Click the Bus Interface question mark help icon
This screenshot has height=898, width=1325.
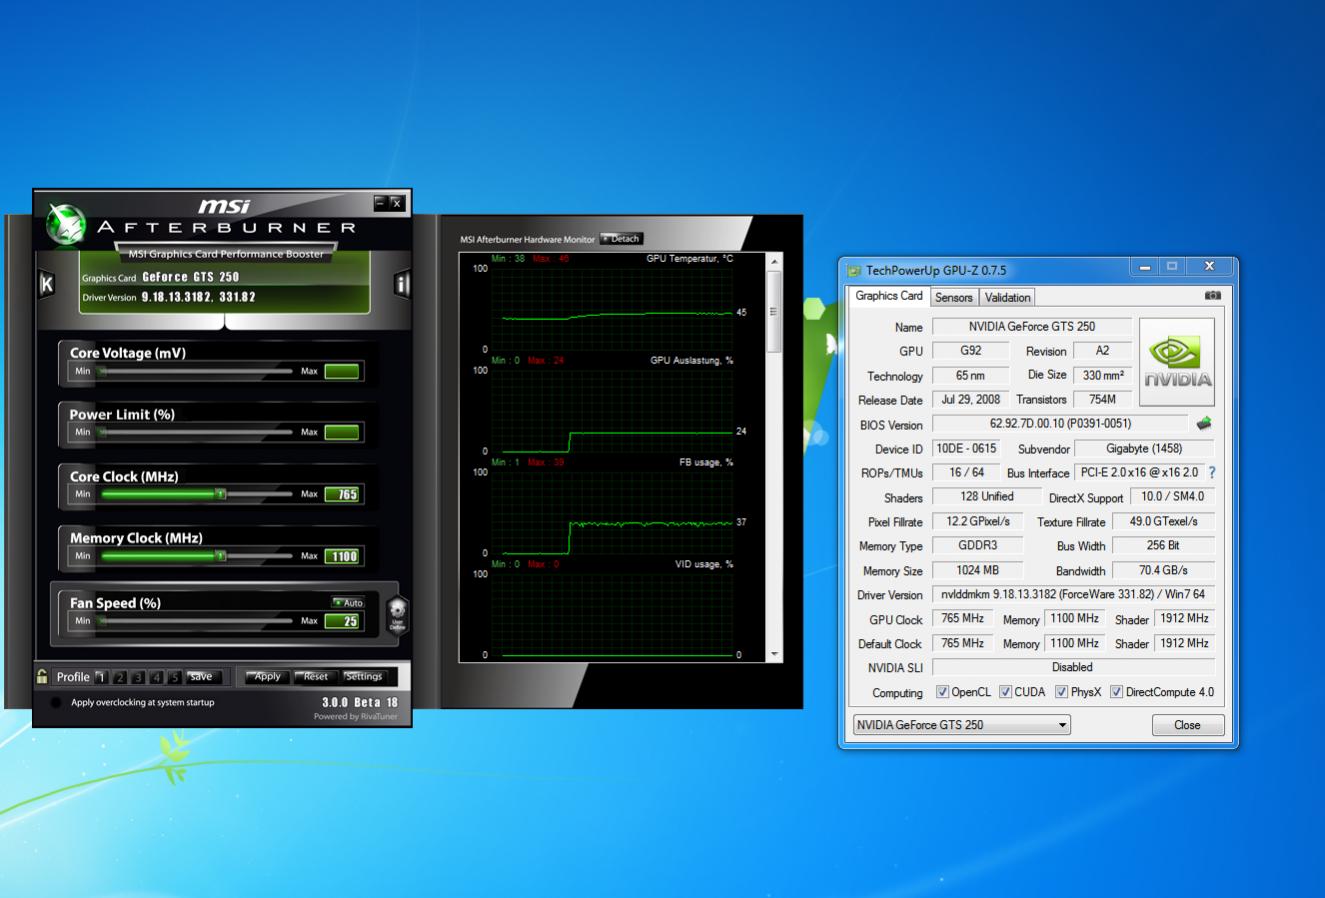click(x=1212, y=472)
